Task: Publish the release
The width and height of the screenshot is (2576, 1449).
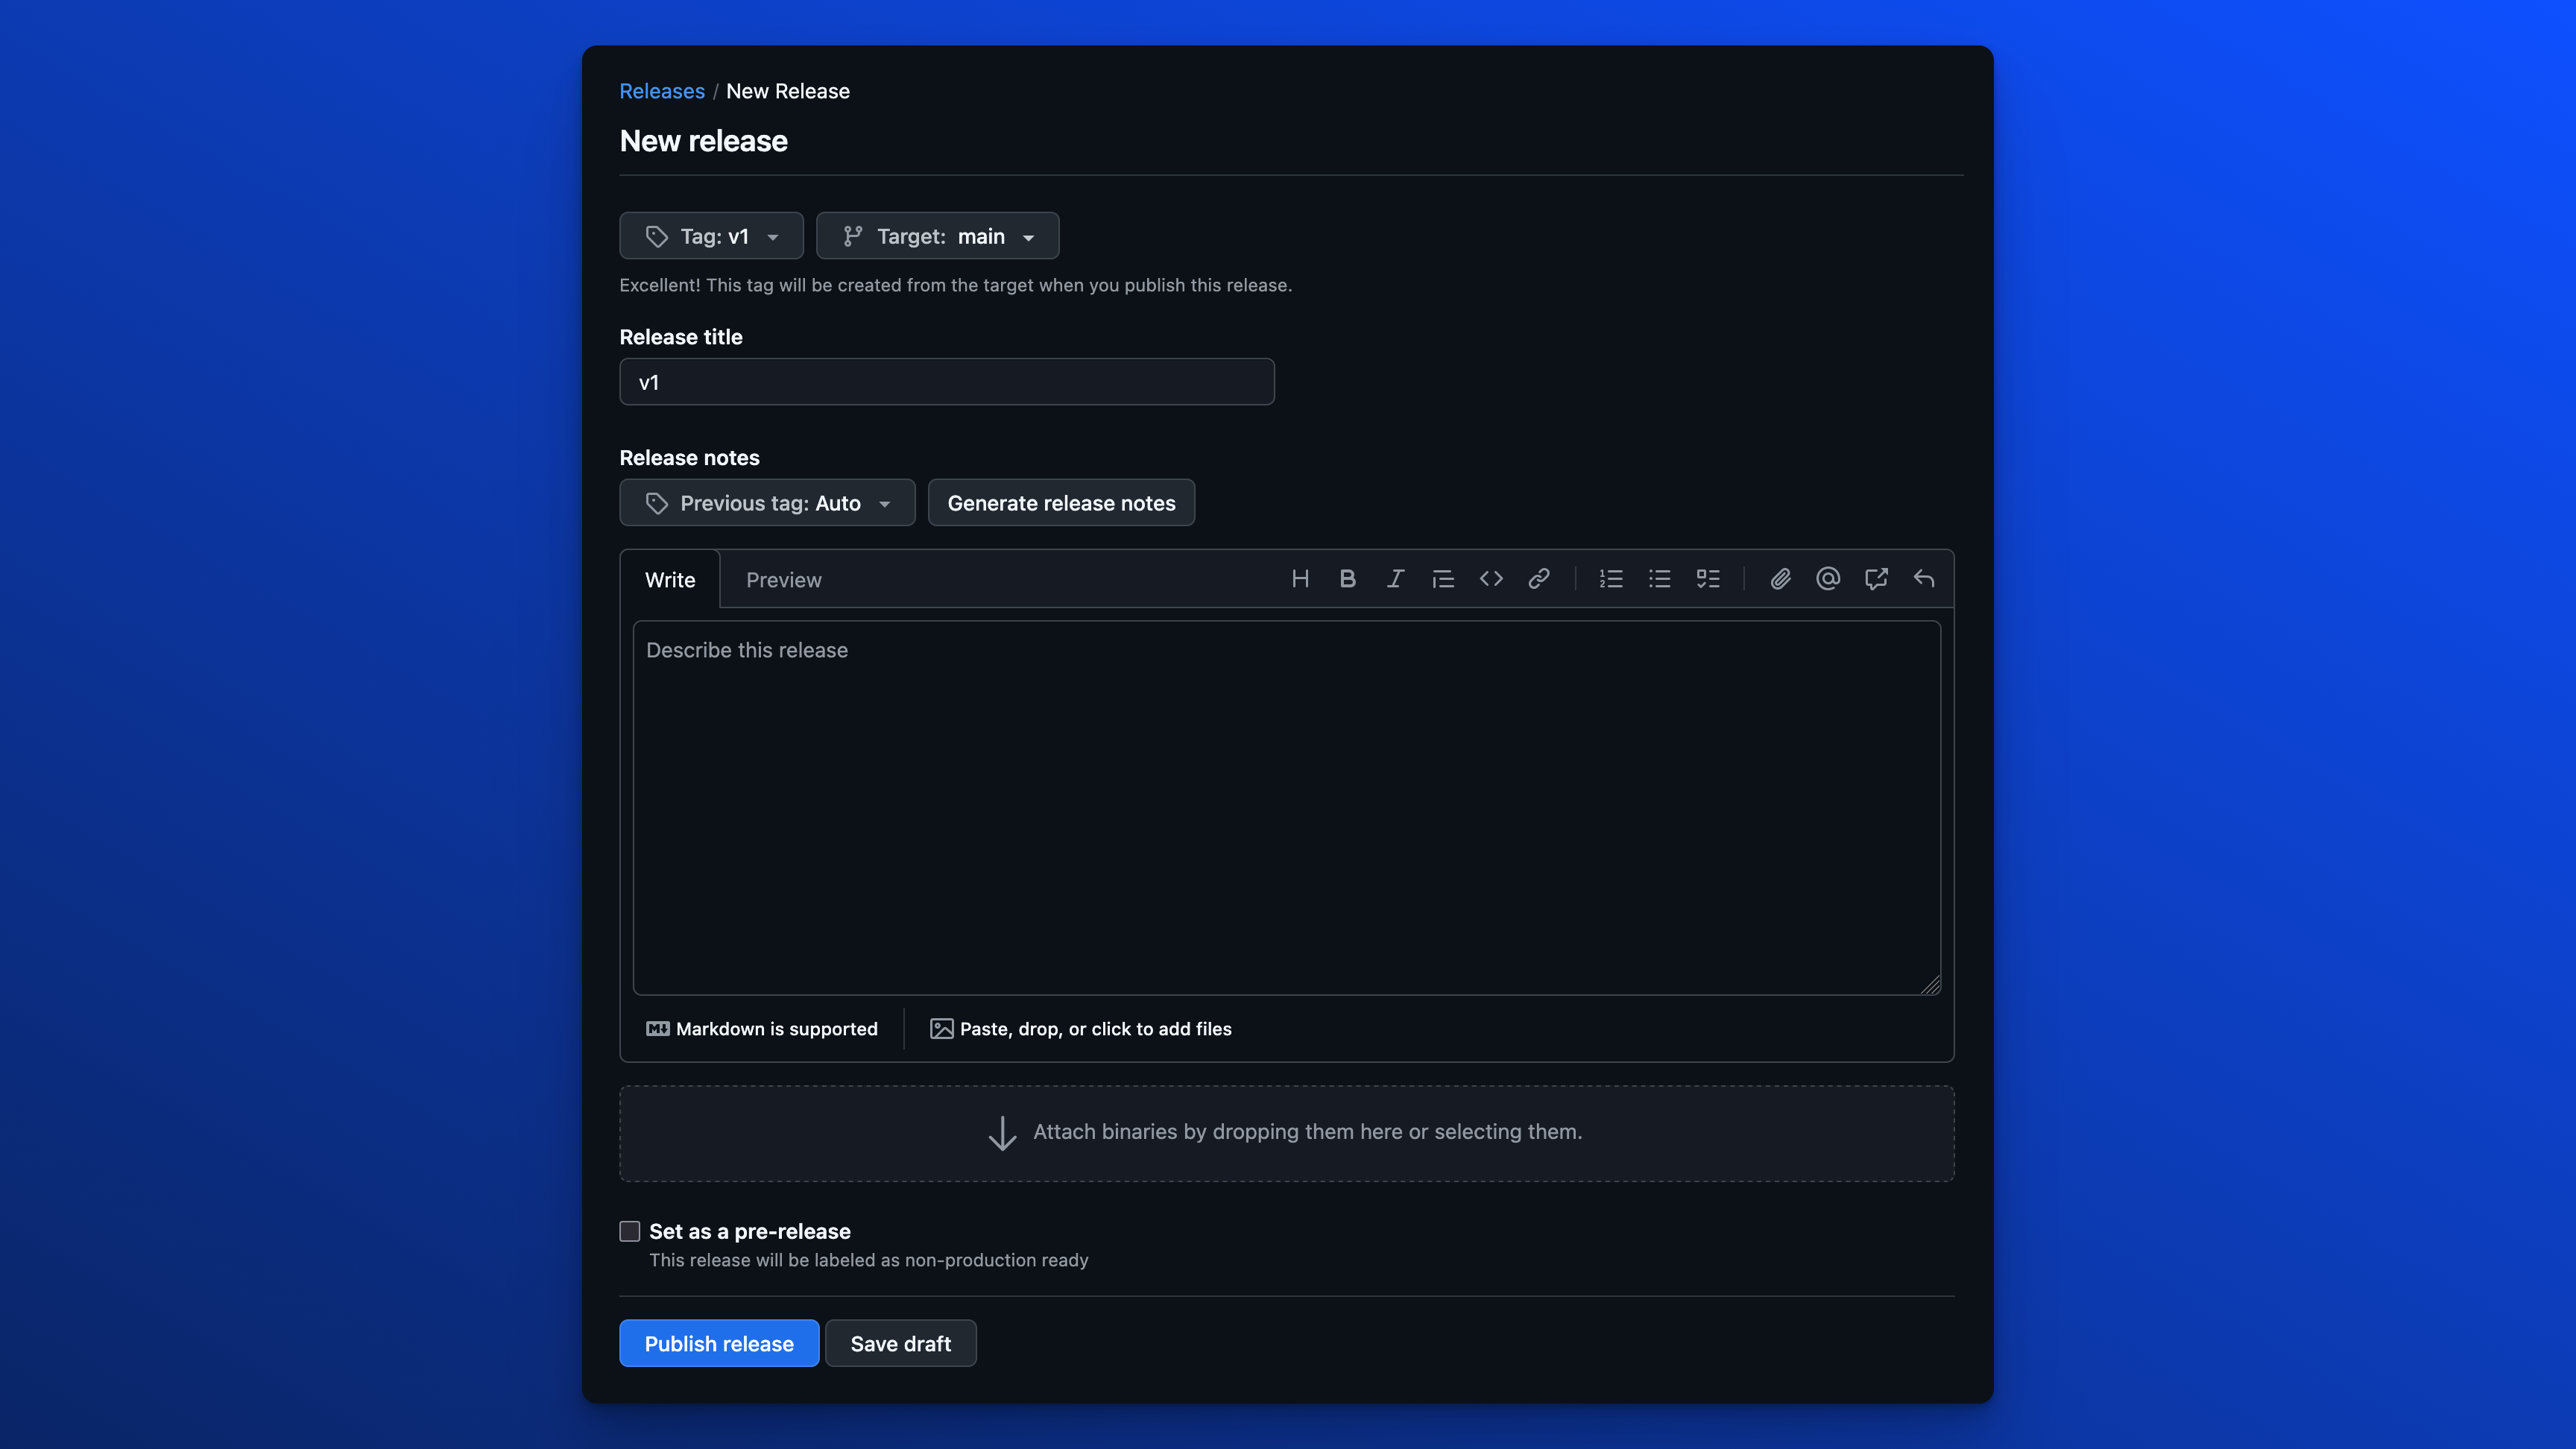Action: [718, 1343]
